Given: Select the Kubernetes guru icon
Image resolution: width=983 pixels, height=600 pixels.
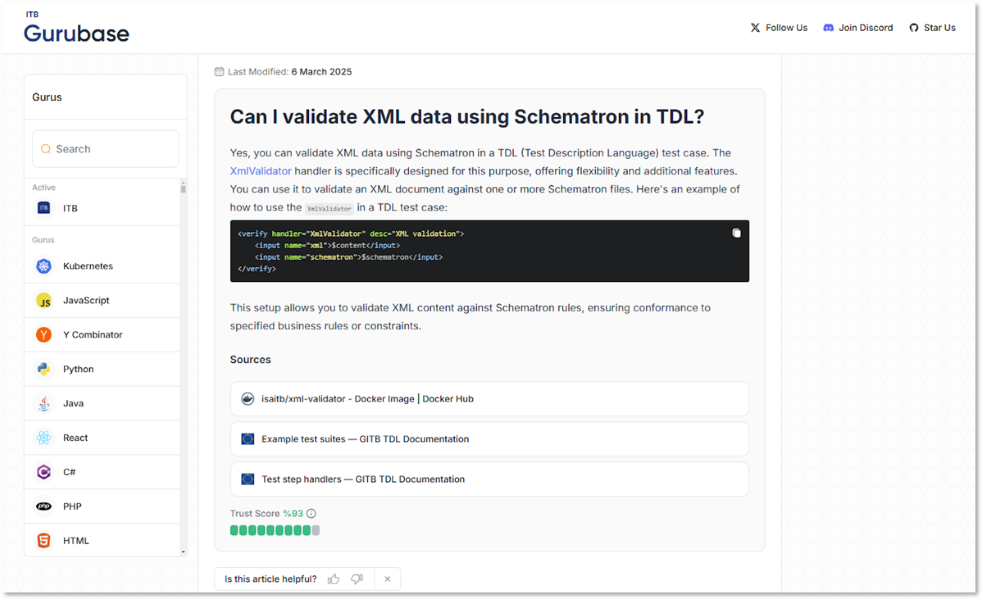Looking at the screenshot, I should (x=44, y=266).
